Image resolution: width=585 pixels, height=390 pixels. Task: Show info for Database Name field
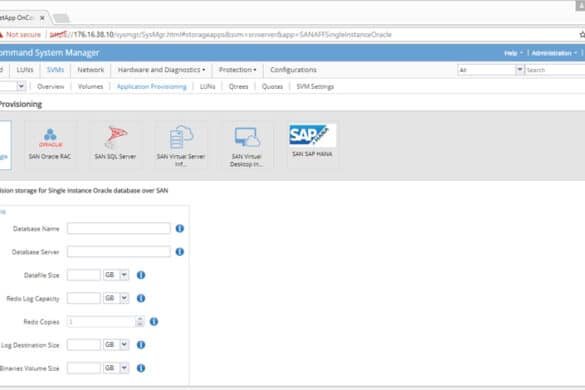point(179,228)
